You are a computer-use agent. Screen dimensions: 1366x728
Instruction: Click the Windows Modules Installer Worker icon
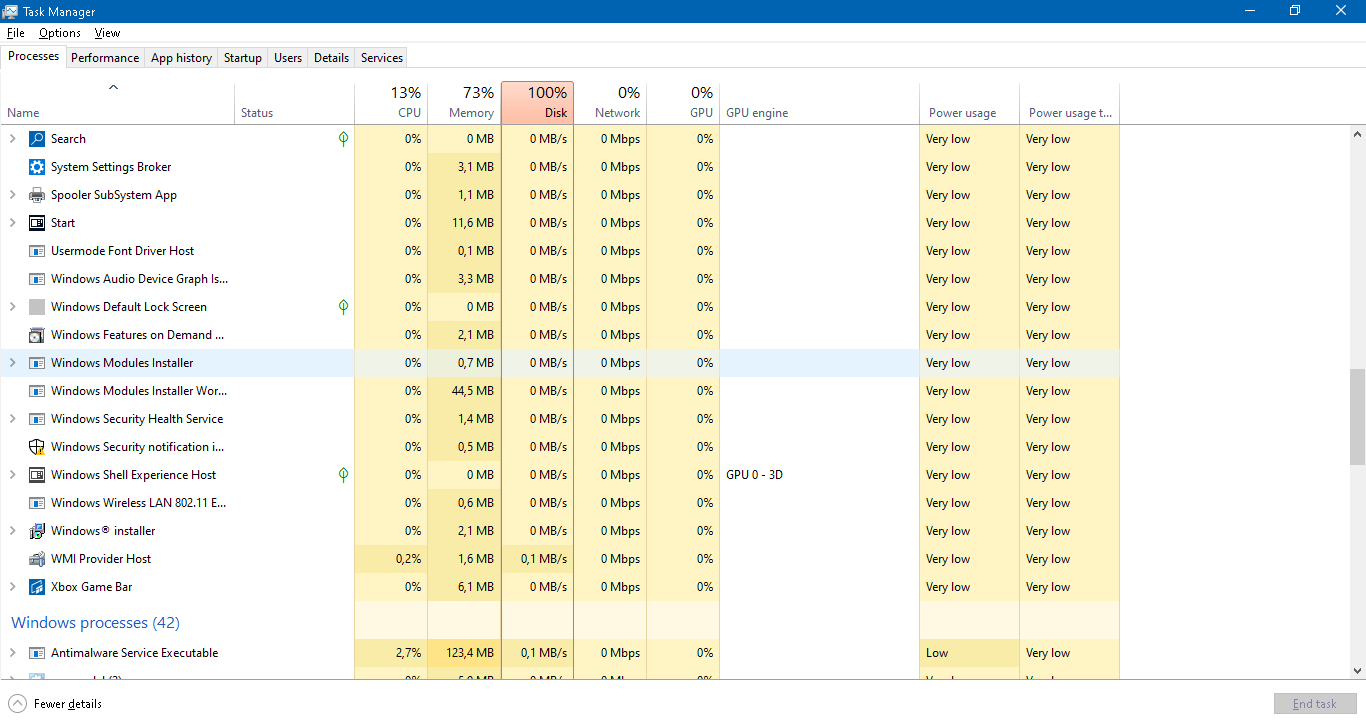[37, 391]
